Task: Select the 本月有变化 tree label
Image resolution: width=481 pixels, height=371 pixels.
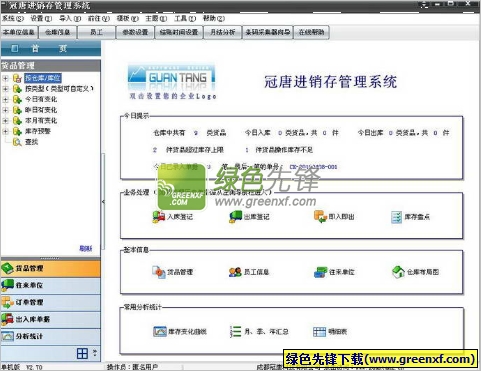Action: (x=41, y=121)
